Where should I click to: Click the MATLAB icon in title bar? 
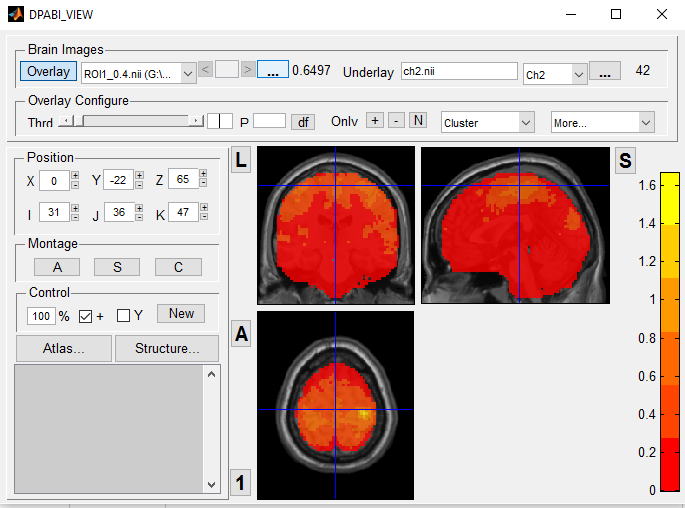pos(16,14)
